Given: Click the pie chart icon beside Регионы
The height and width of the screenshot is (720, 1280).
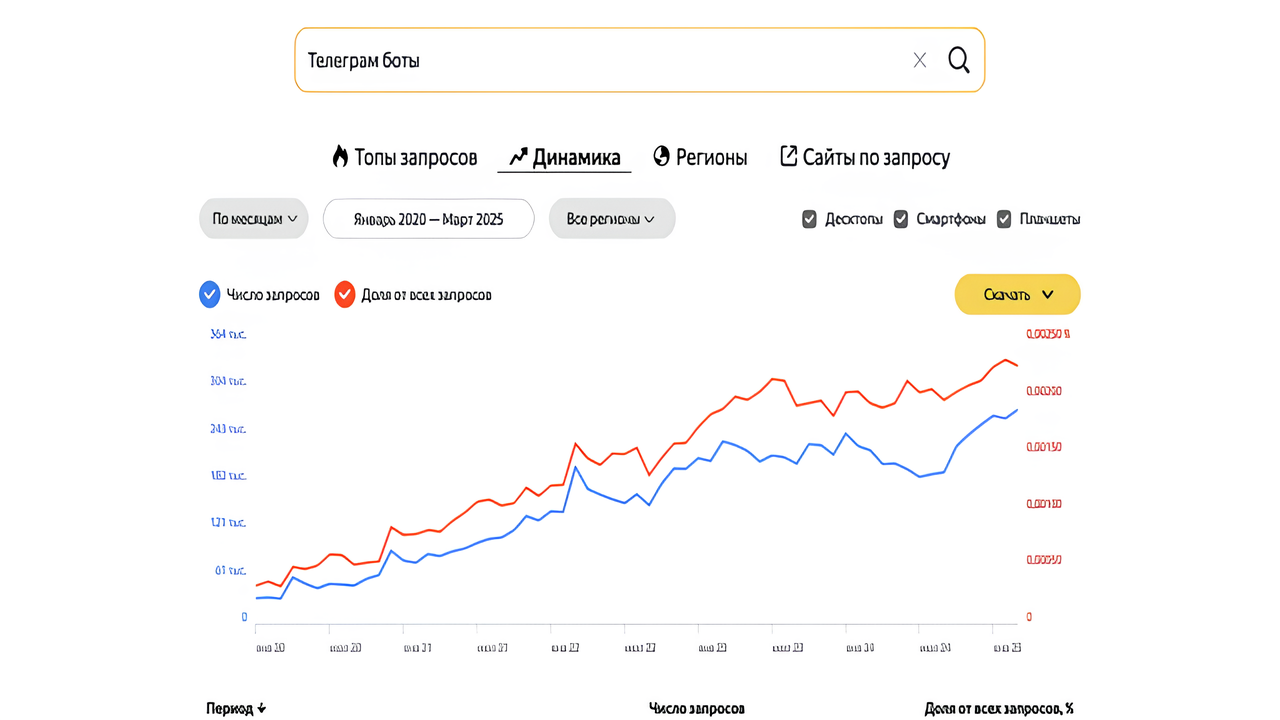Looking at the screenshot, I should coord(661,156).
